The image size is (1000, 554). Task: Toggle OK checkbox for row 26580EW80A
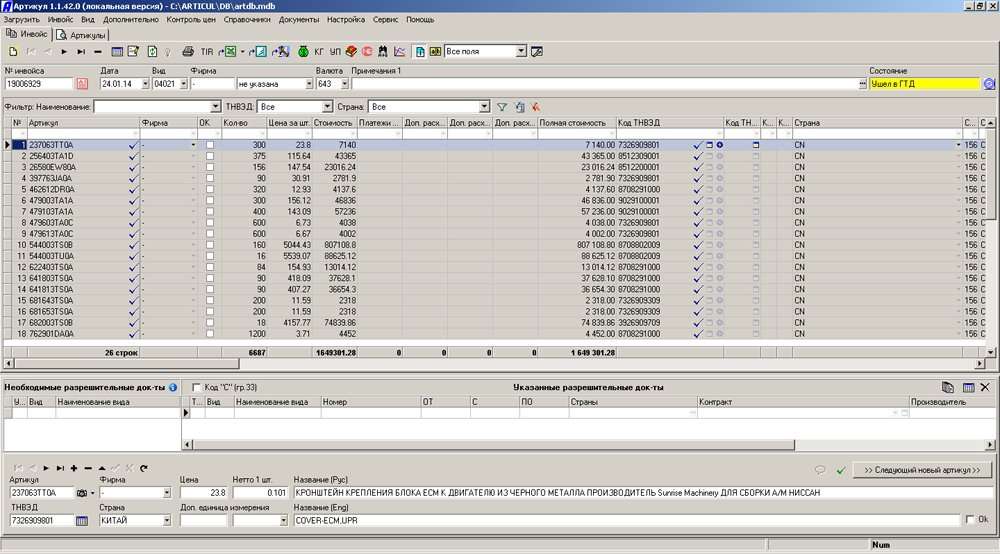(x=210, y=168)
